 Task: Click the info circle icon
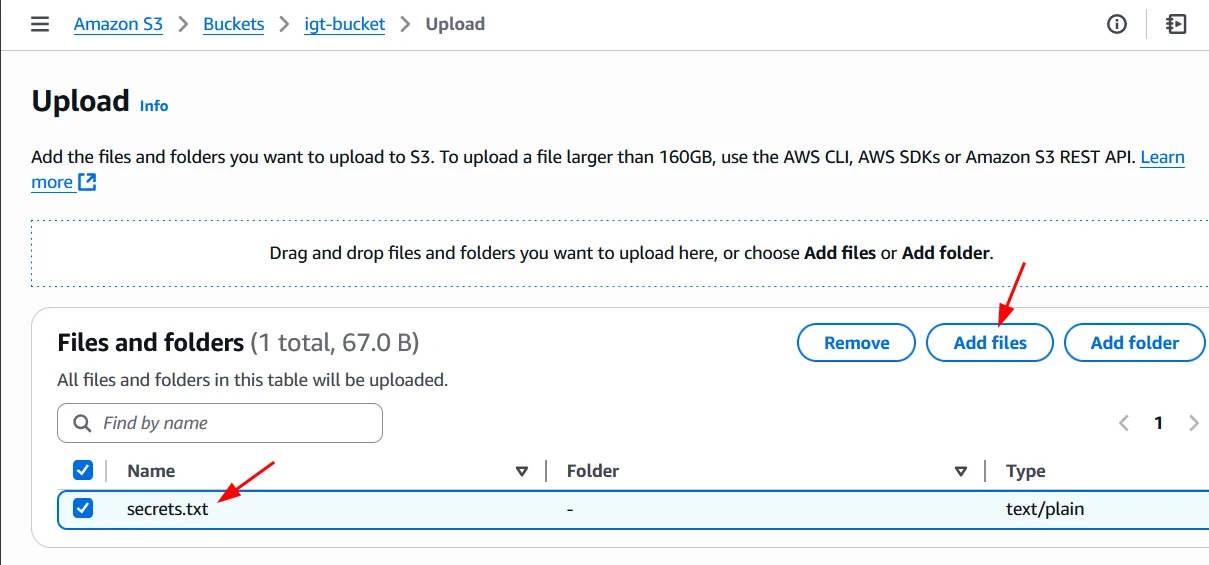1117,24
